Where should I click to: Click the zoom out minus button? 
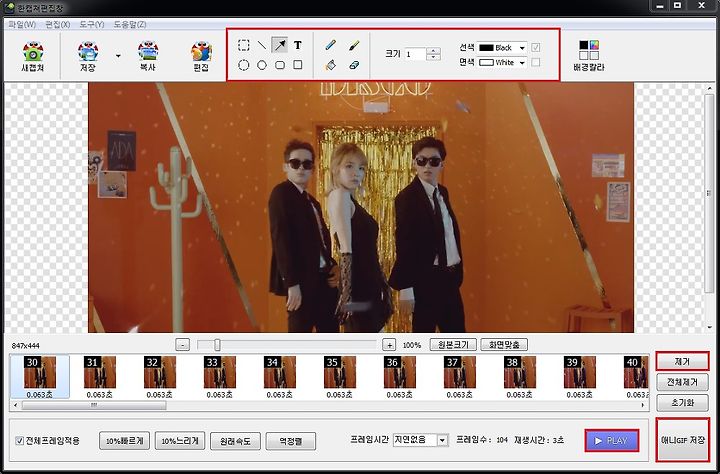tap(182, 344)
